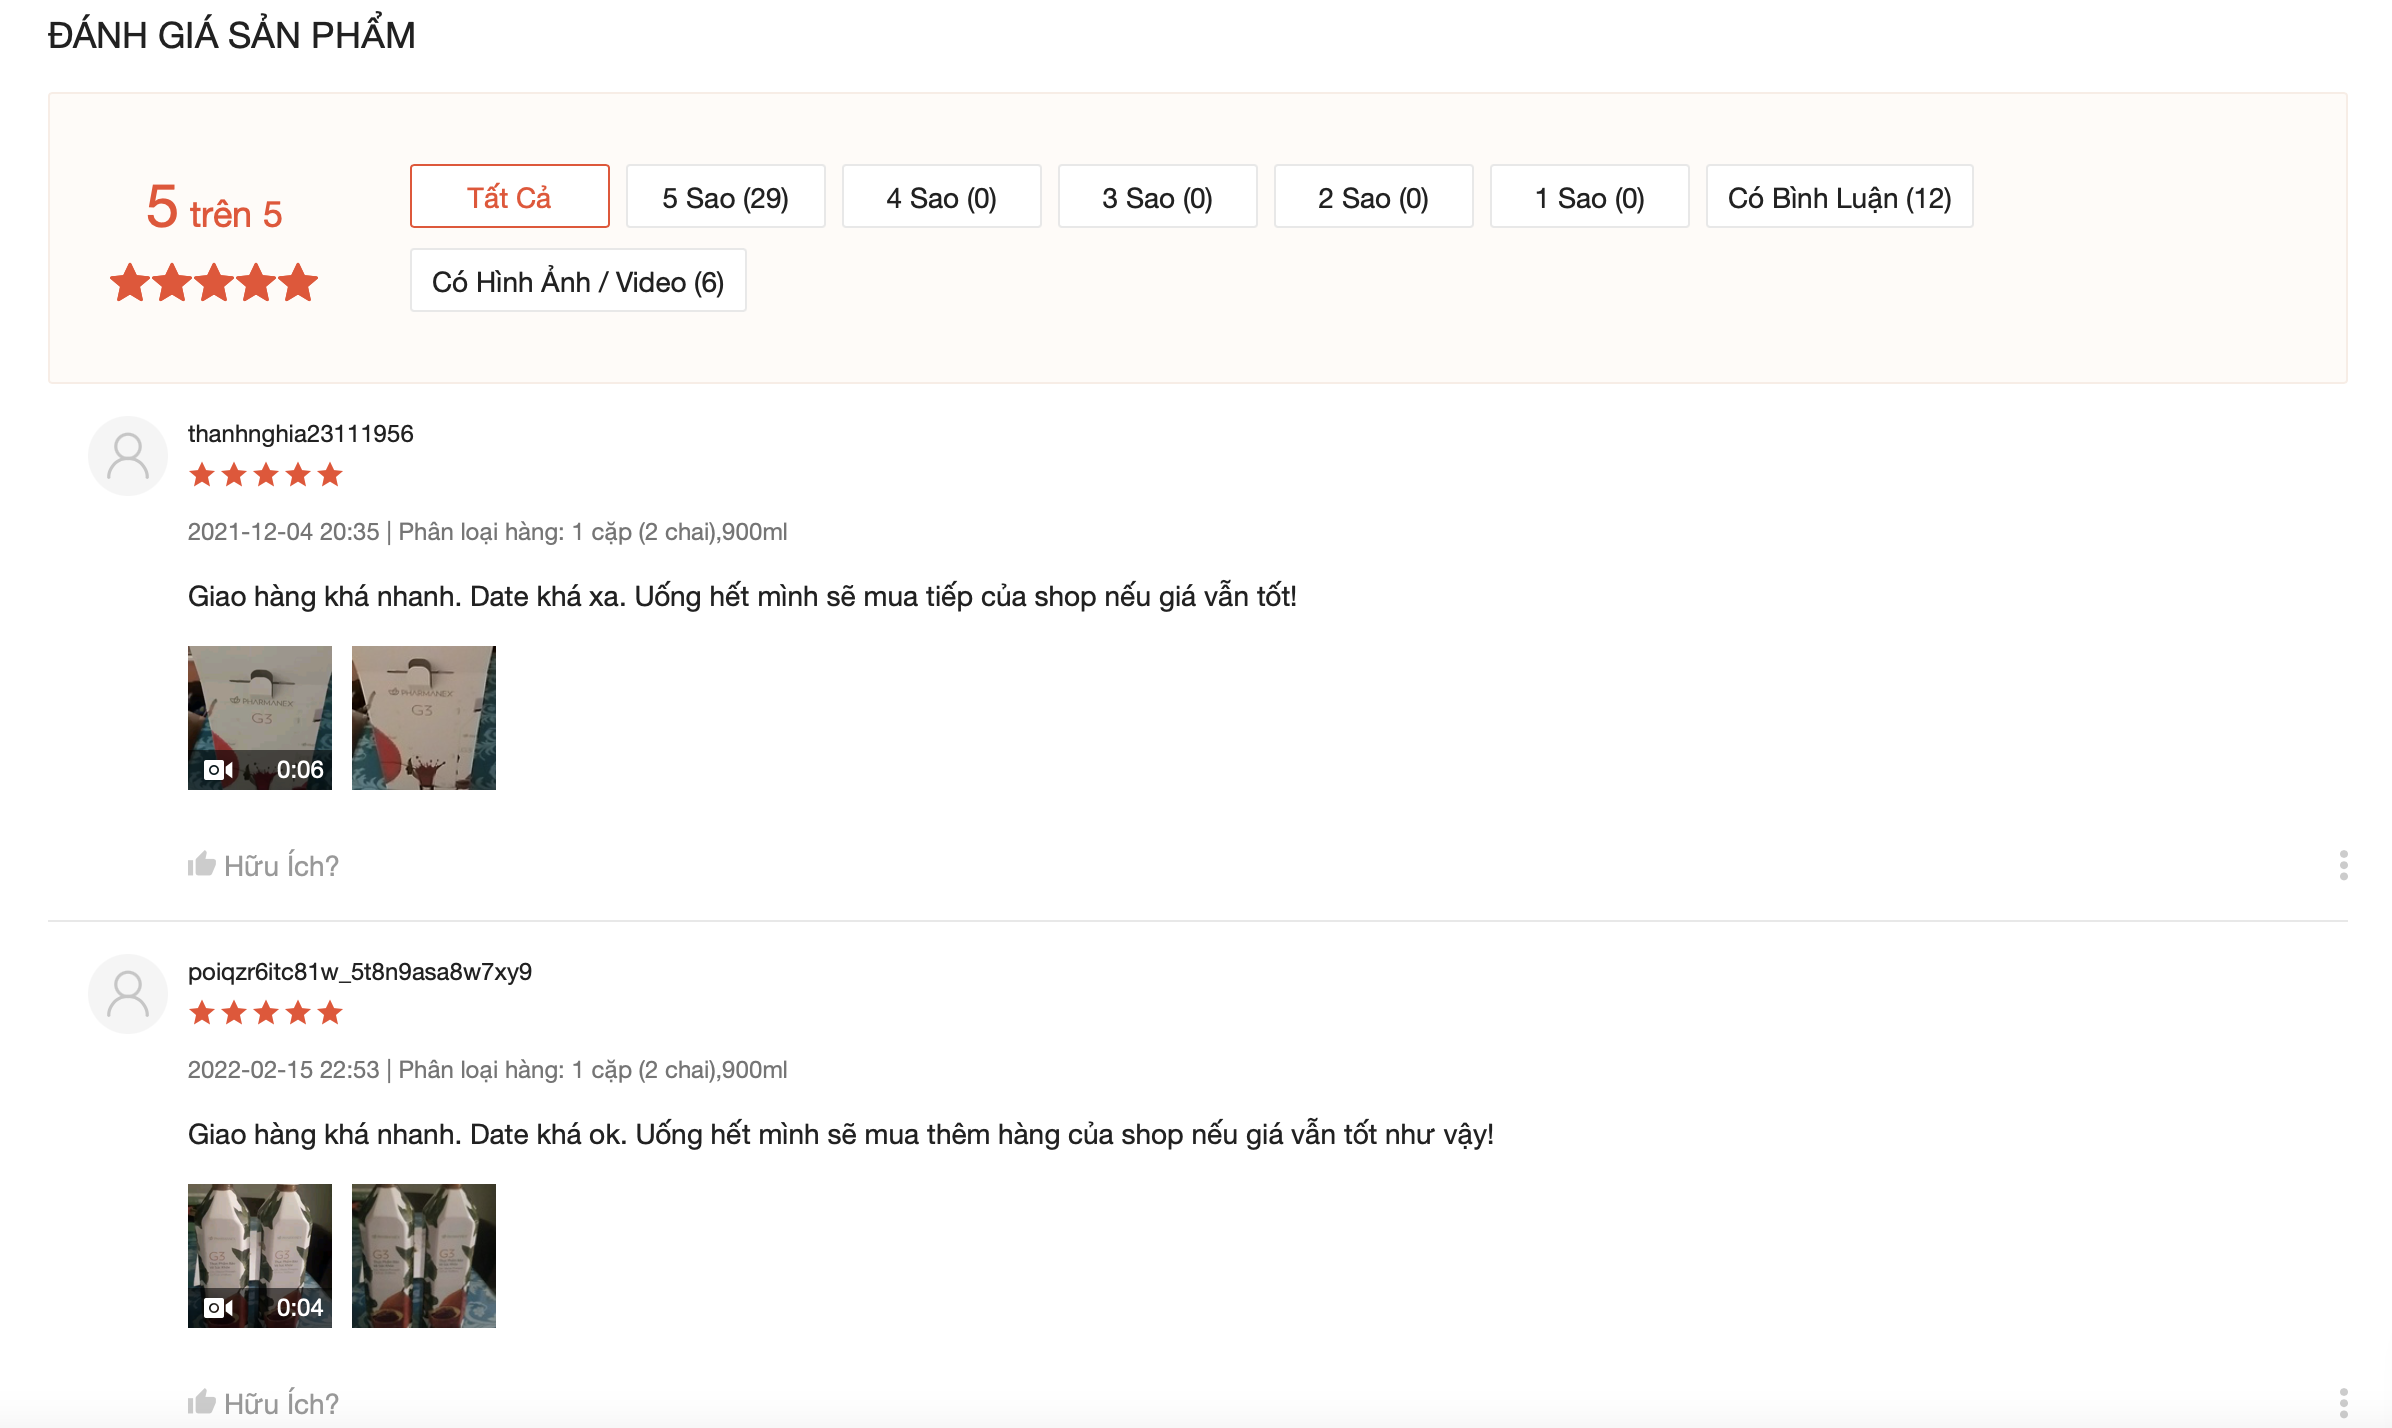The image size is (2392, 1428).
Task: Filter reviews by 5 Sao (29)
Action: pos(725,197)
